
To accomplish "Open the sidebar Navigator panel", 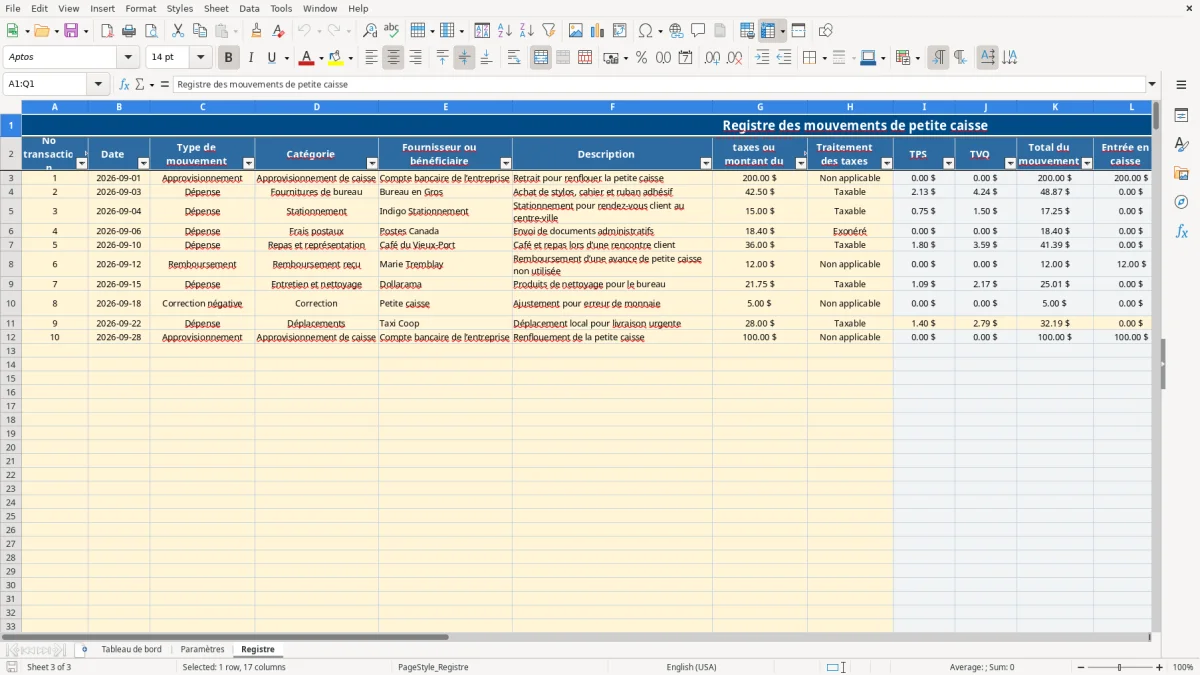I will (x=1181, y=203).
